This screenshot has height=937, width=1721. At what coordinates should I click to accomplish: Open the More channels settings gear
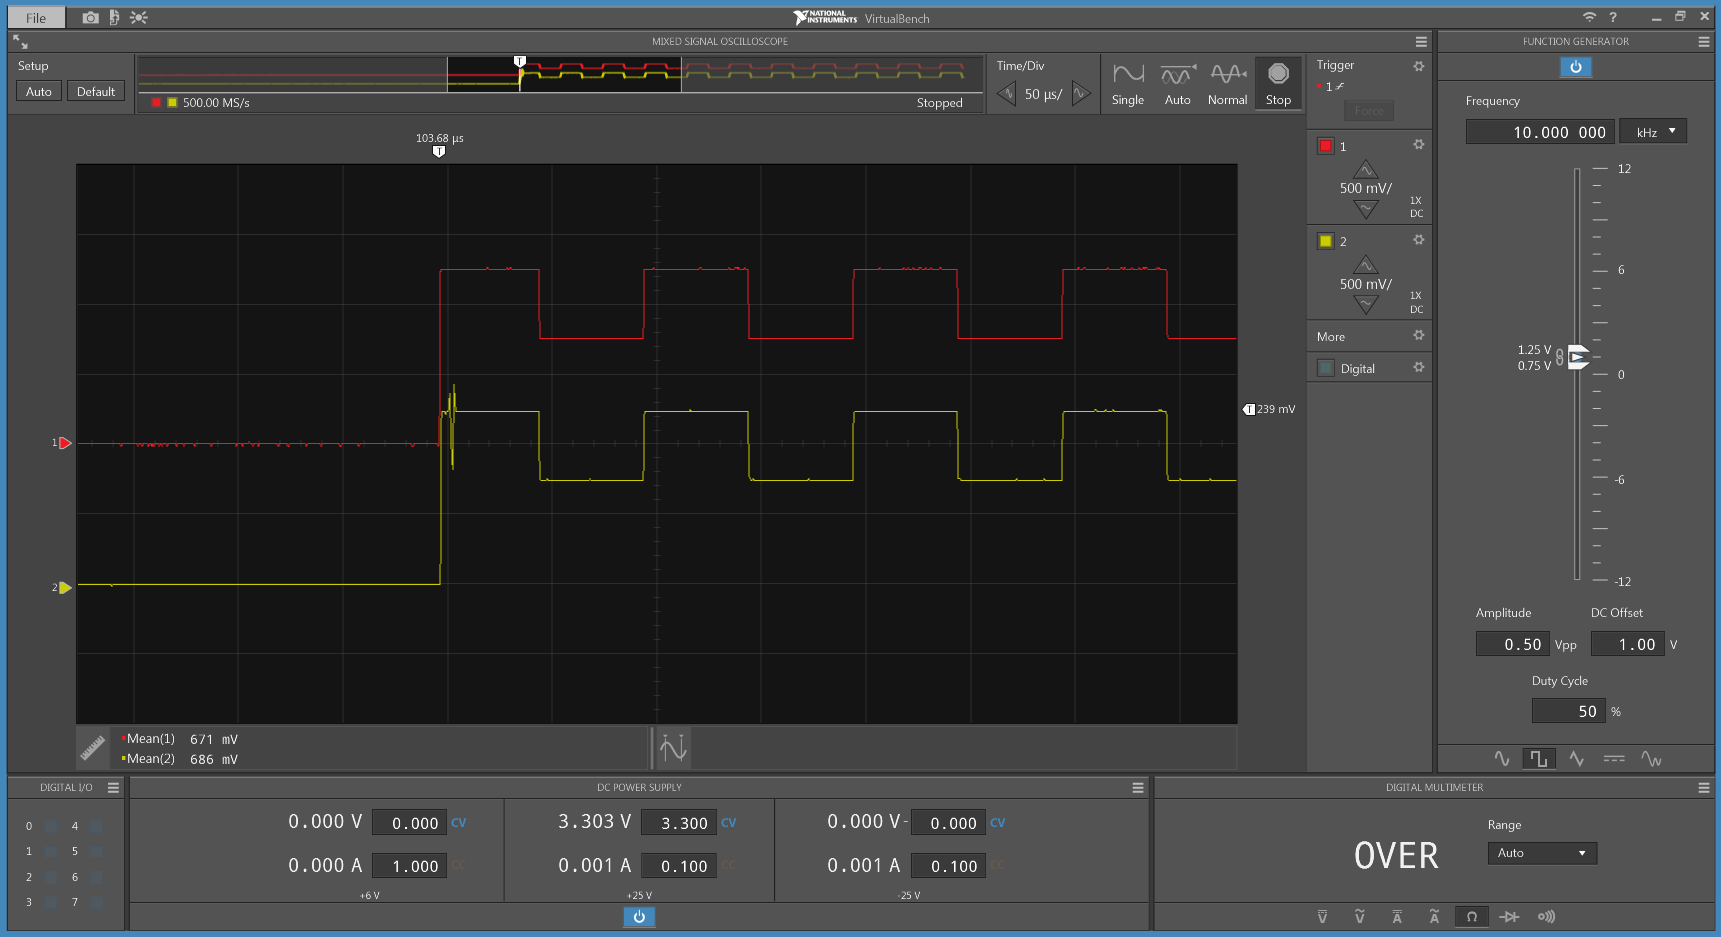1418,336
